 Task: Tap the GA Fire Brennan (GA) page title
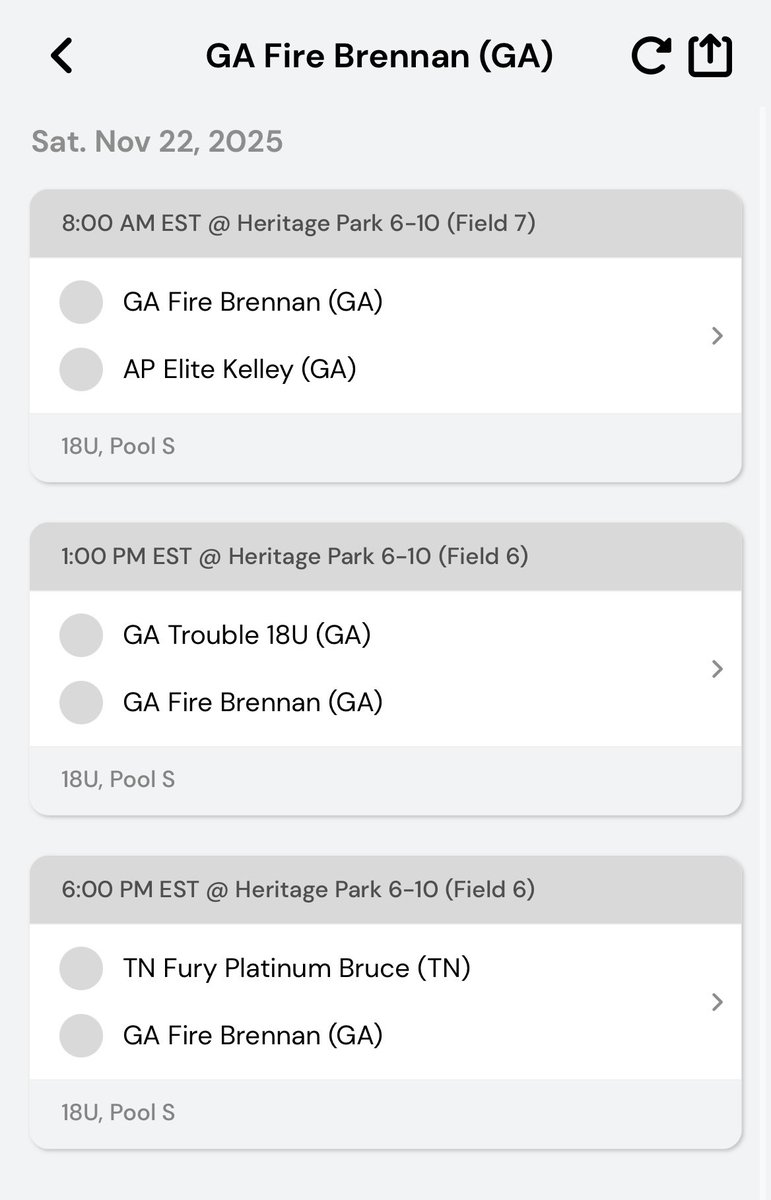pyautogui.click(x=379, y=56)
